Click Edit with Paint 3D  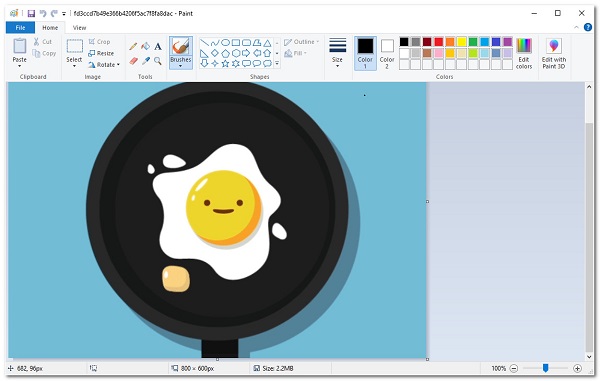point(554,53)
